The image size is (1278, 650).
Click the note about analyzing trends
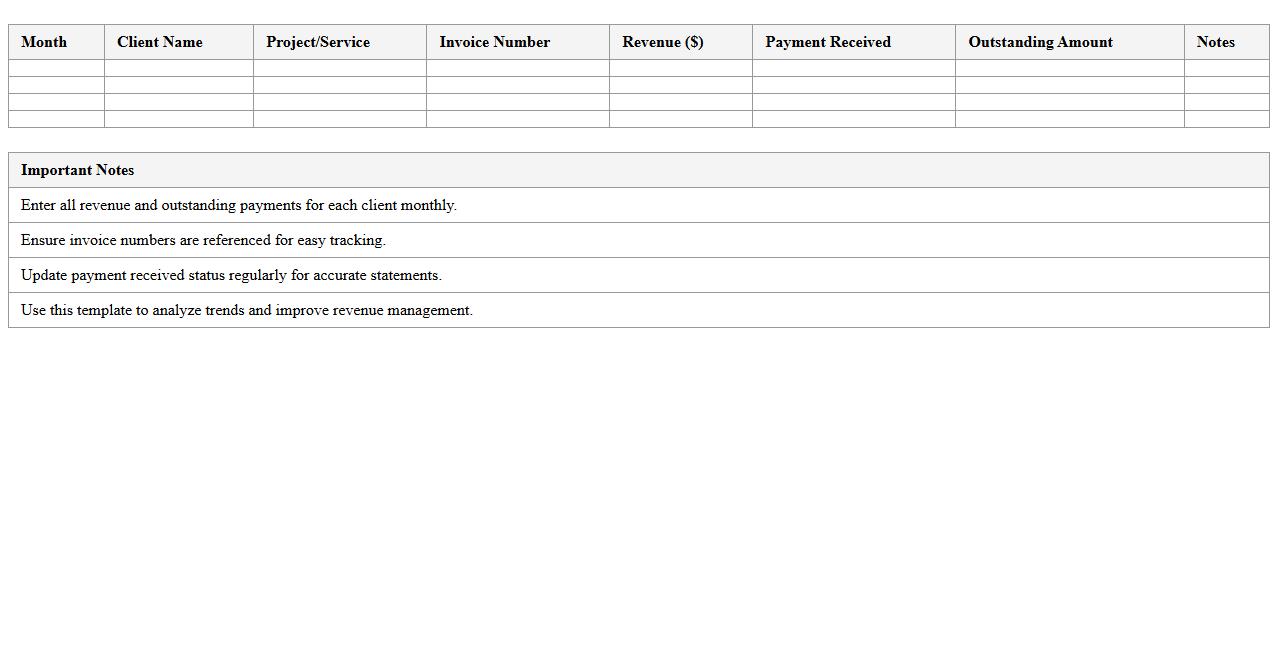click(247, 310)
